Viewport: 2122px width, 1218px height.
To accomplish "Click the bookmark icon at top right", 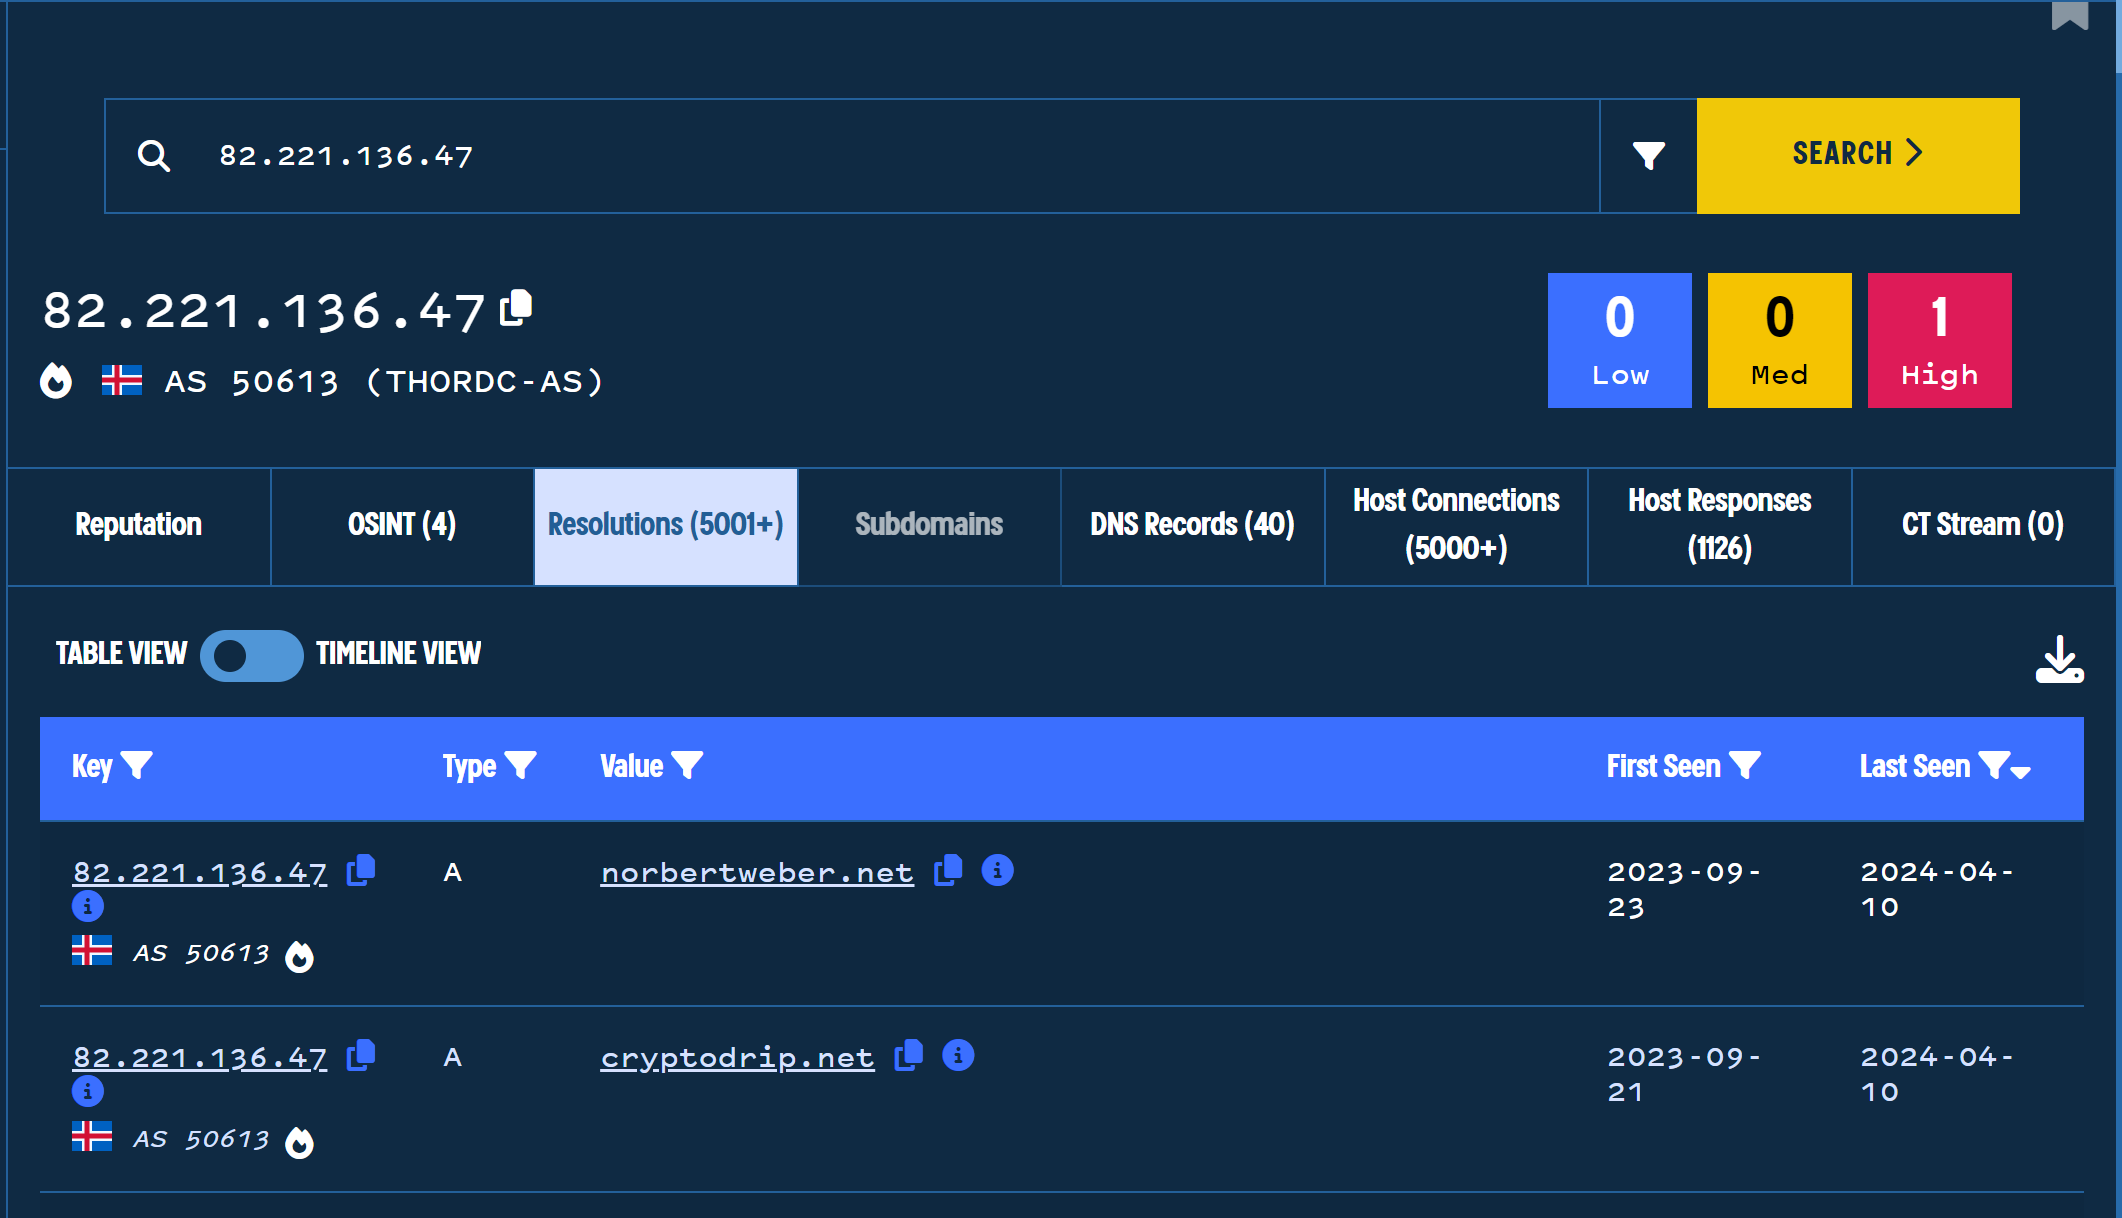I will 2069,14.
